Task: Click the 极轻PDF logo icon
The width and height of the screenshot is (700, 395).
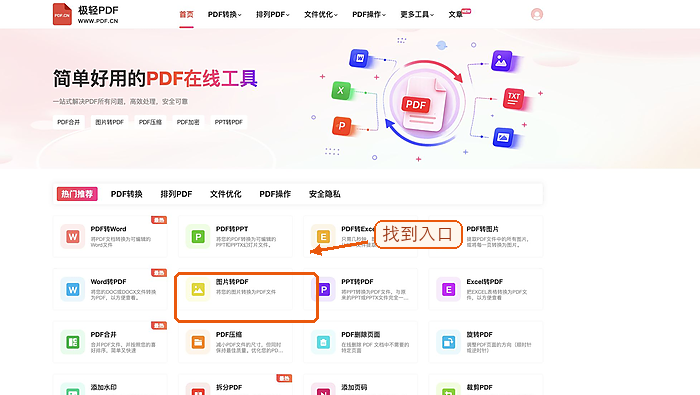Action: point(62,14)
